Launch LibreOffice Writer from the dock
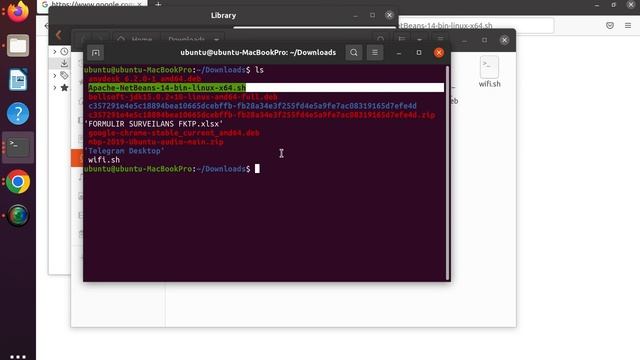 click(x=18, y=80)
